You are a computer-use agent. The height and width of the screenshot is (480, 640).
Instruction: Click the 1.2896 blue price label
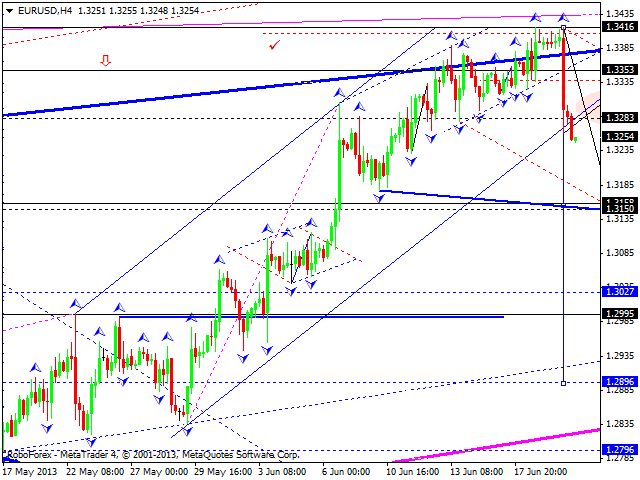[619, 382]
